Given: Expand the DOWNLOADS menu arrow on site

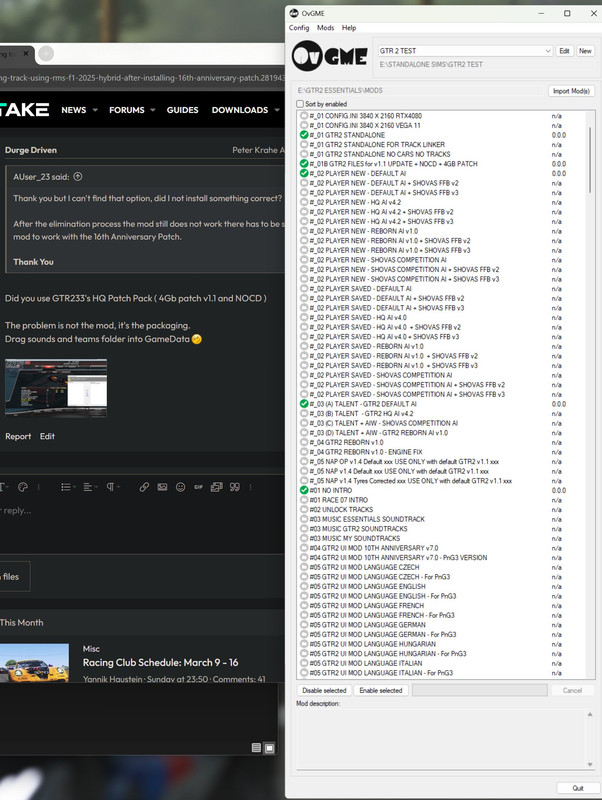Looking at the screenshot, I should [x=277, y=110].
